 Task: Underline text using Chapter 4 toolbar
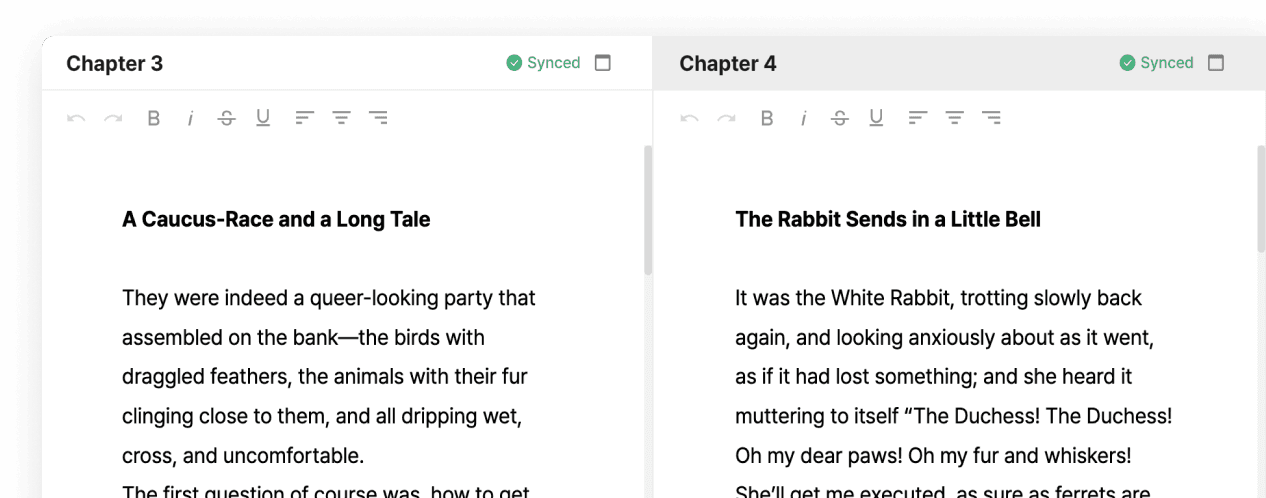876,118
